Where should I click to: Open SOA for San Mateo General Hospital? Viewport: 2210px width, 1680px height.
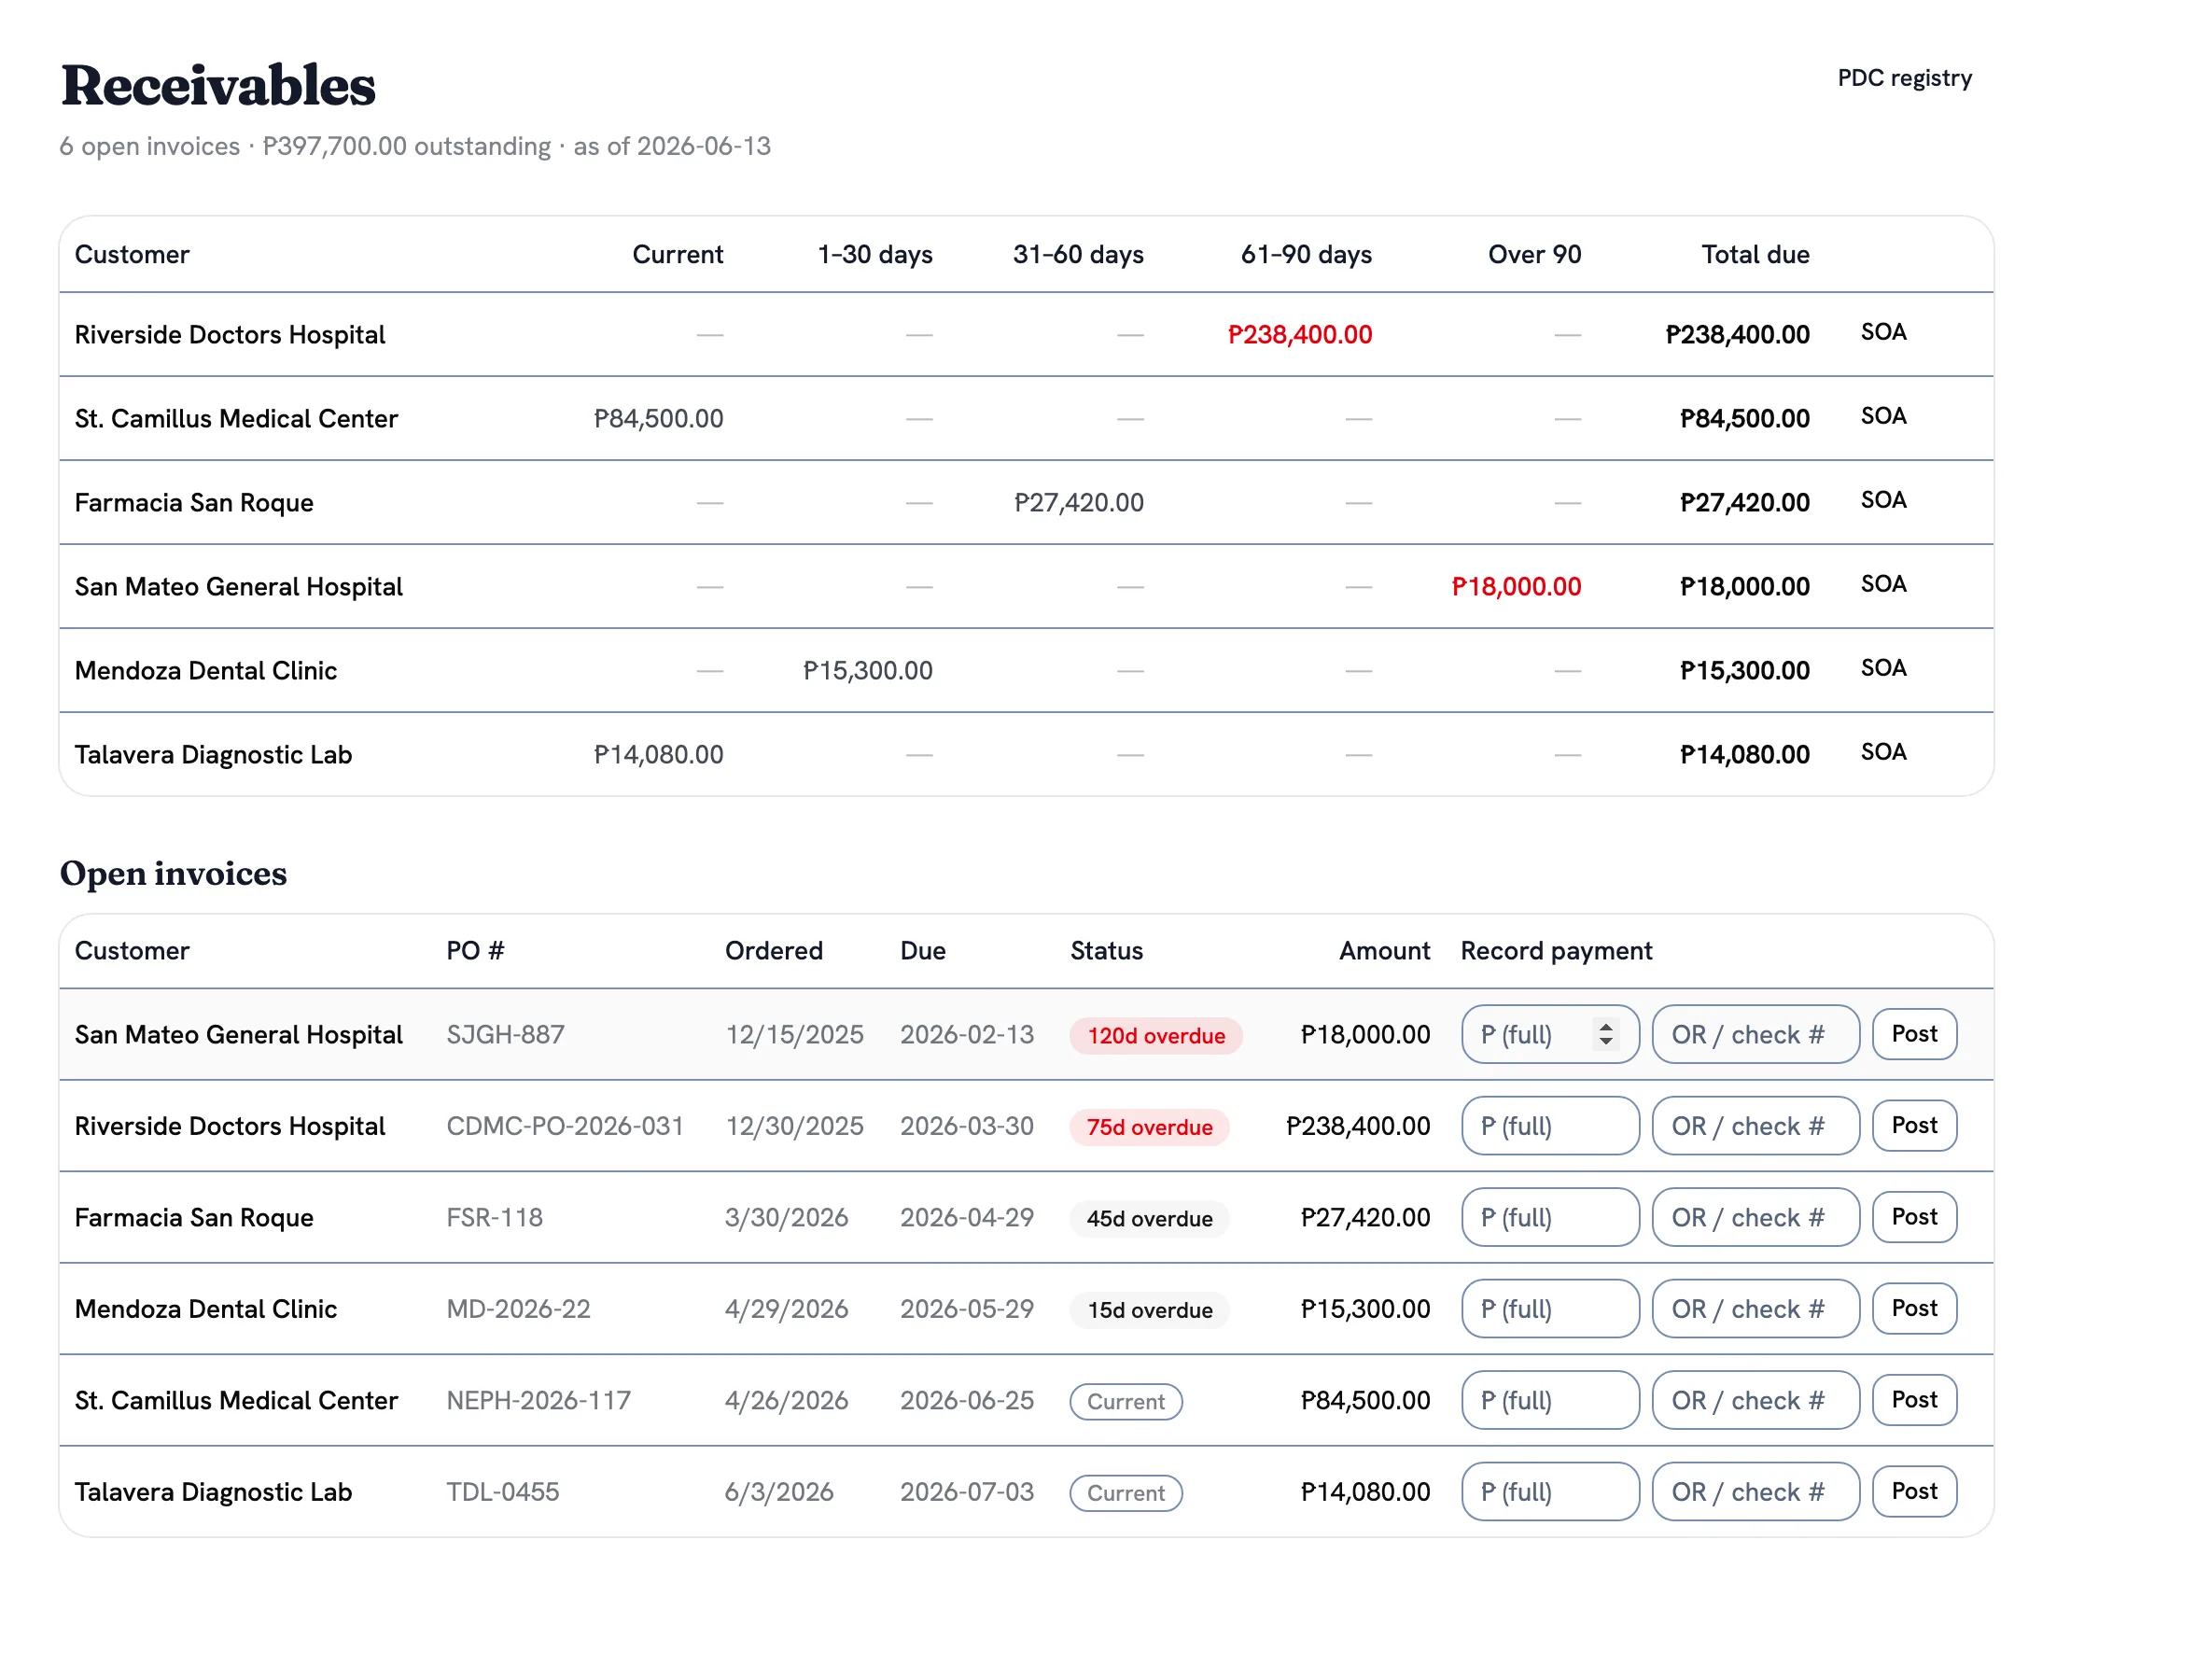coord(1882,584)
